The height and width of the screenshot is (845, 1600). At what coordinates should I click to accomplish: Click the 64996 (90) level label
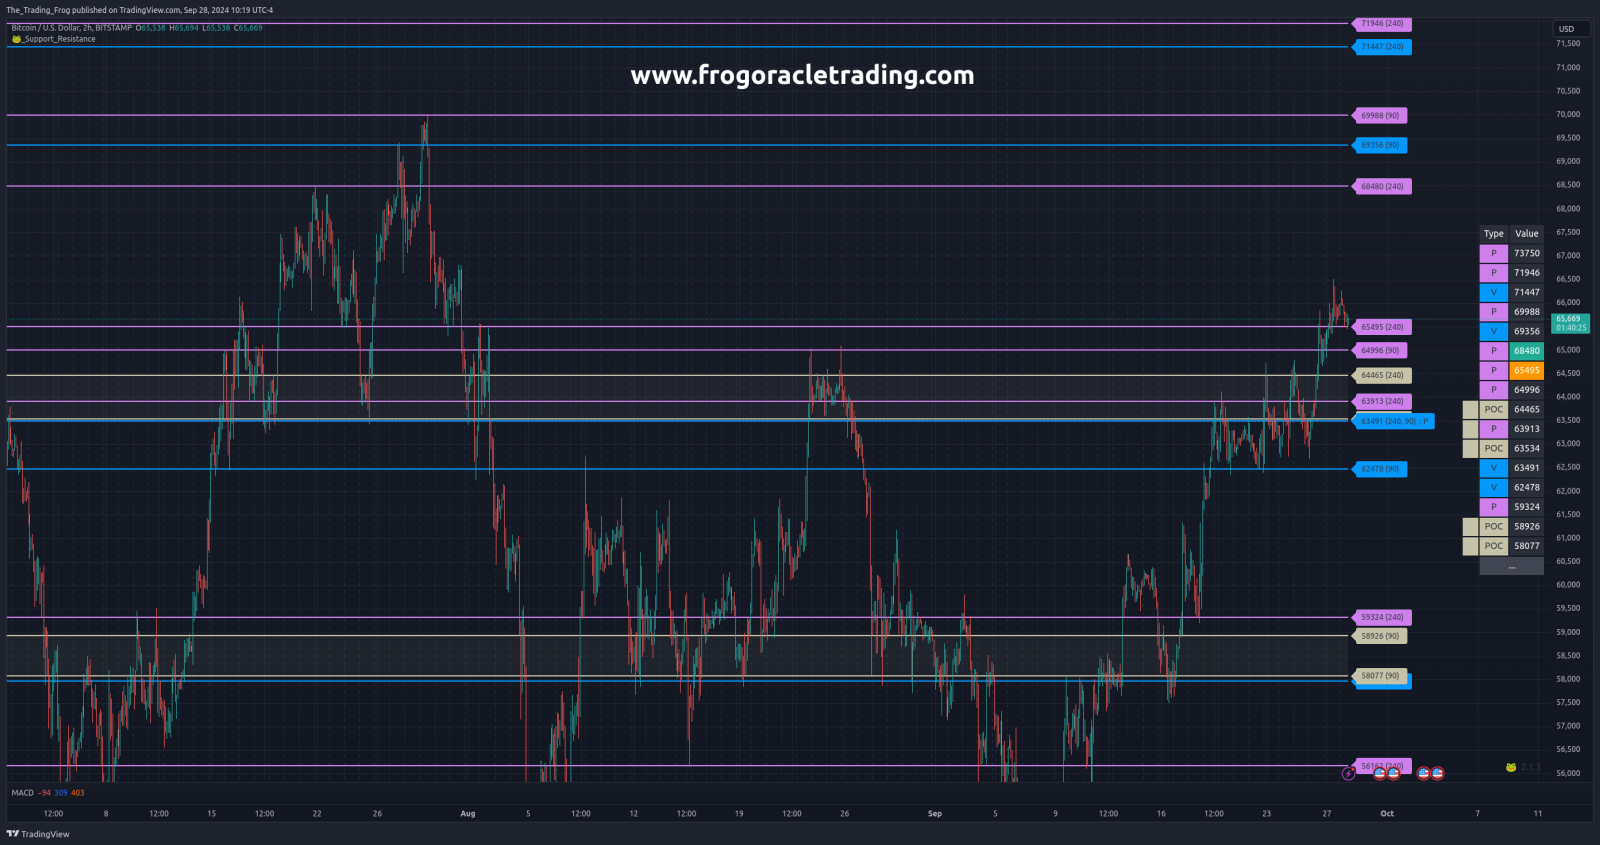pos(1379,350)
